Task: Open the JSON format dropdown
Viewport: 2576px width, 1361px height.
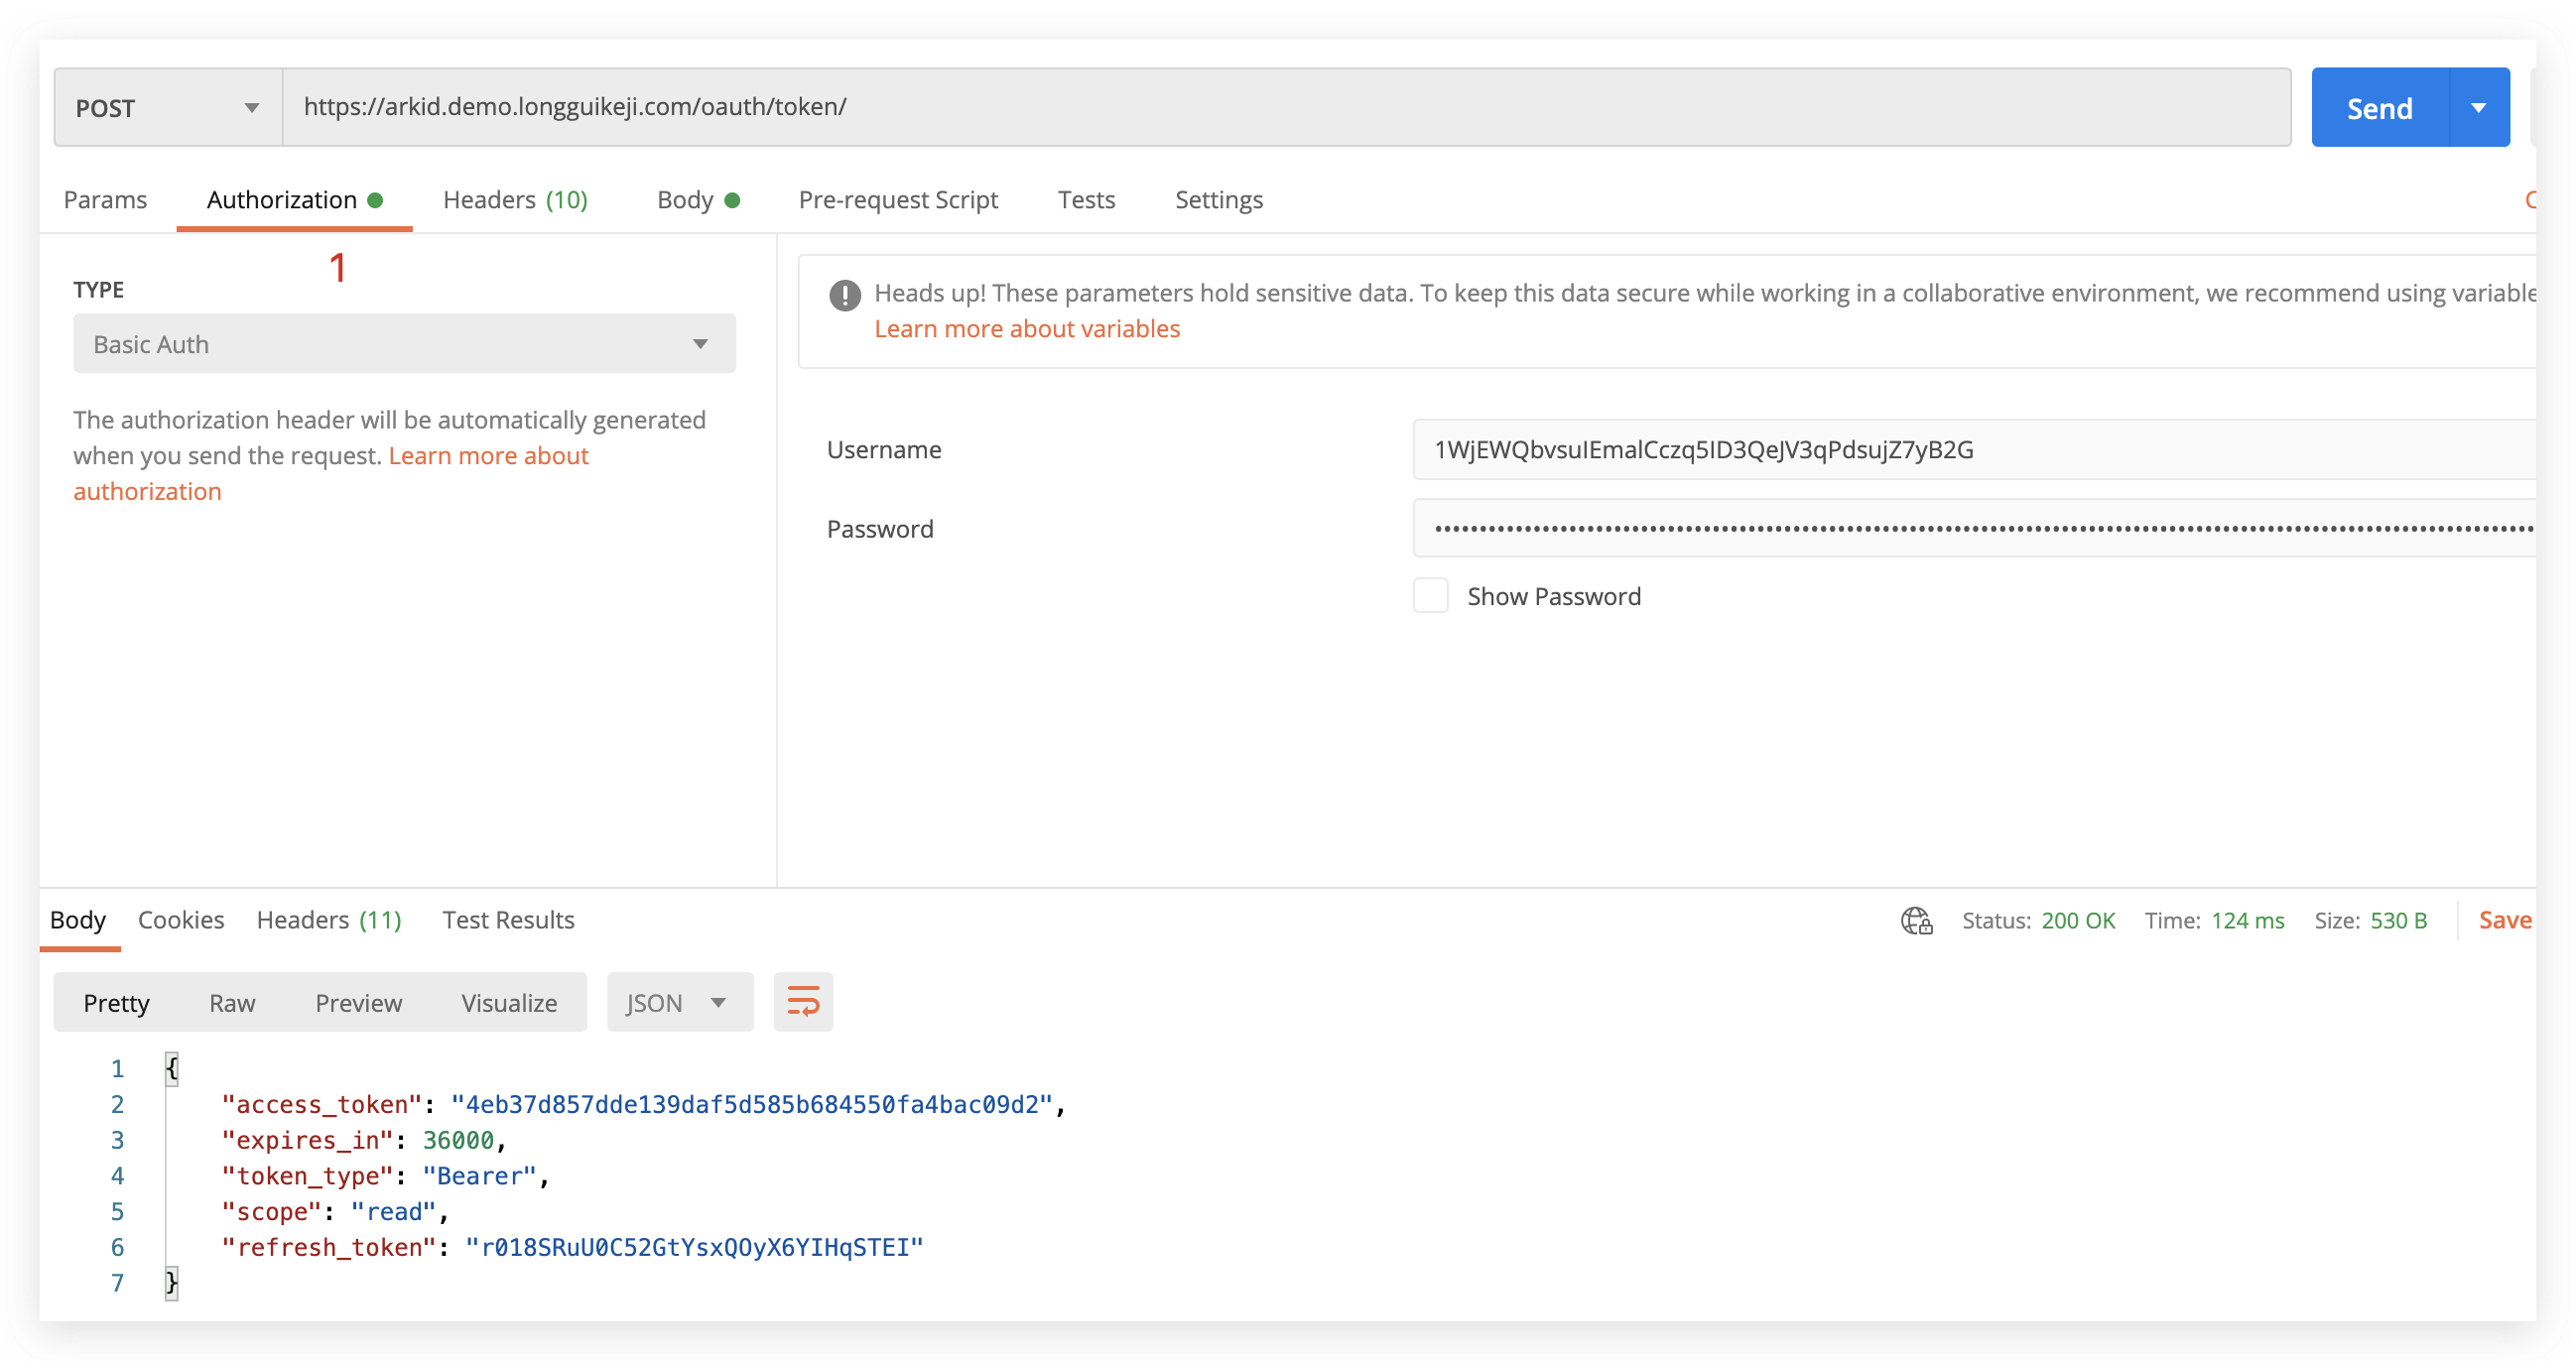Action: pos(679,1002)
